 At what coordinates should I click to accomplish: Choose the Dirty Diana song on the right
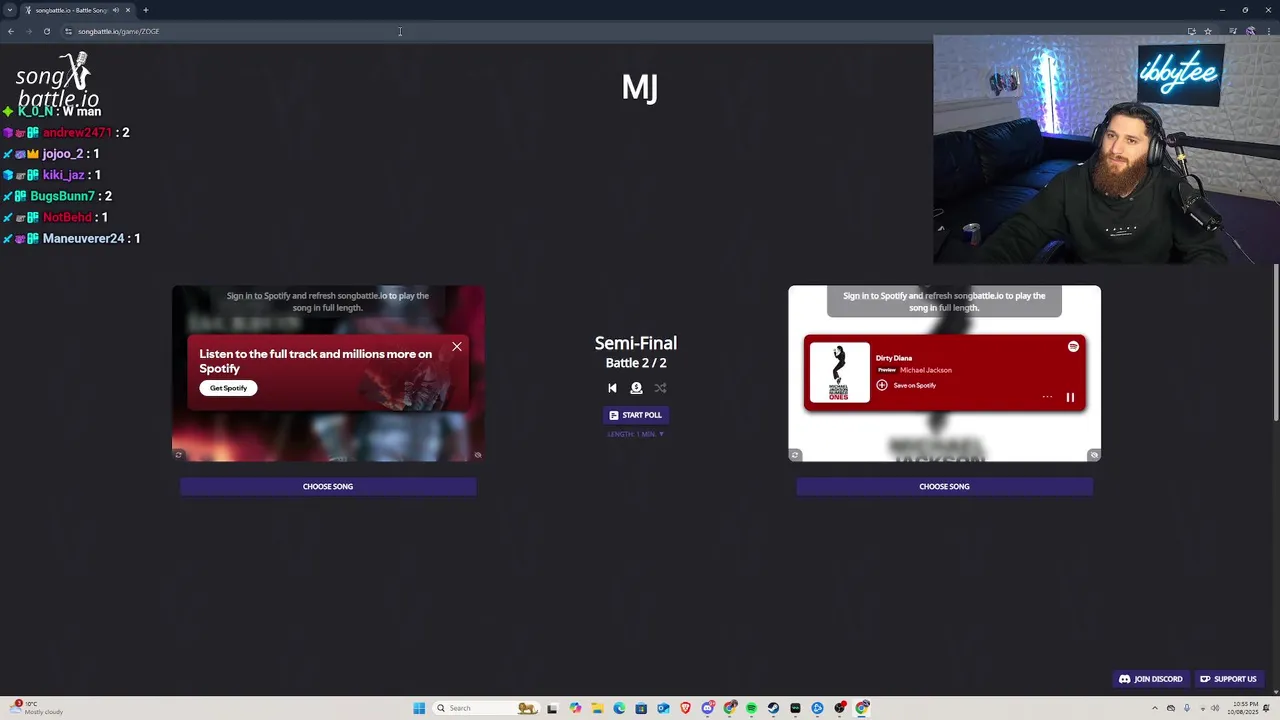click(944, 486)
